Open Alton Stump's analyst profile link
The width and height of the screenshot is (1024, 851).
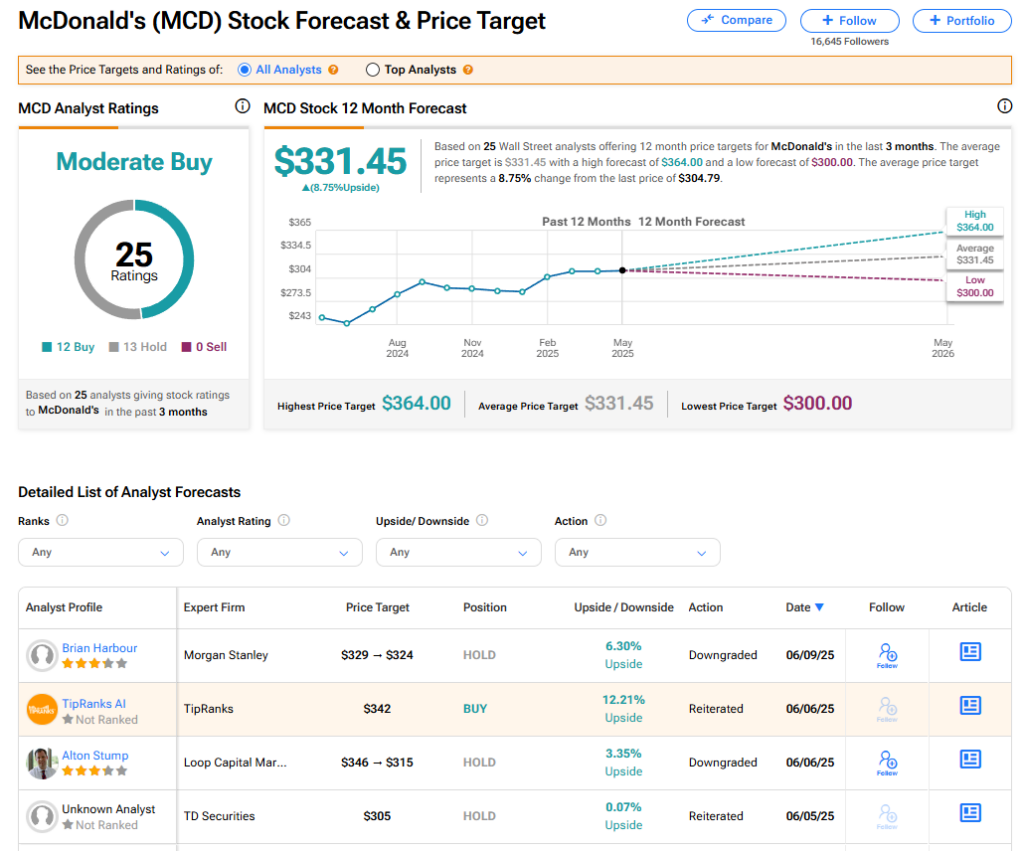95,755
